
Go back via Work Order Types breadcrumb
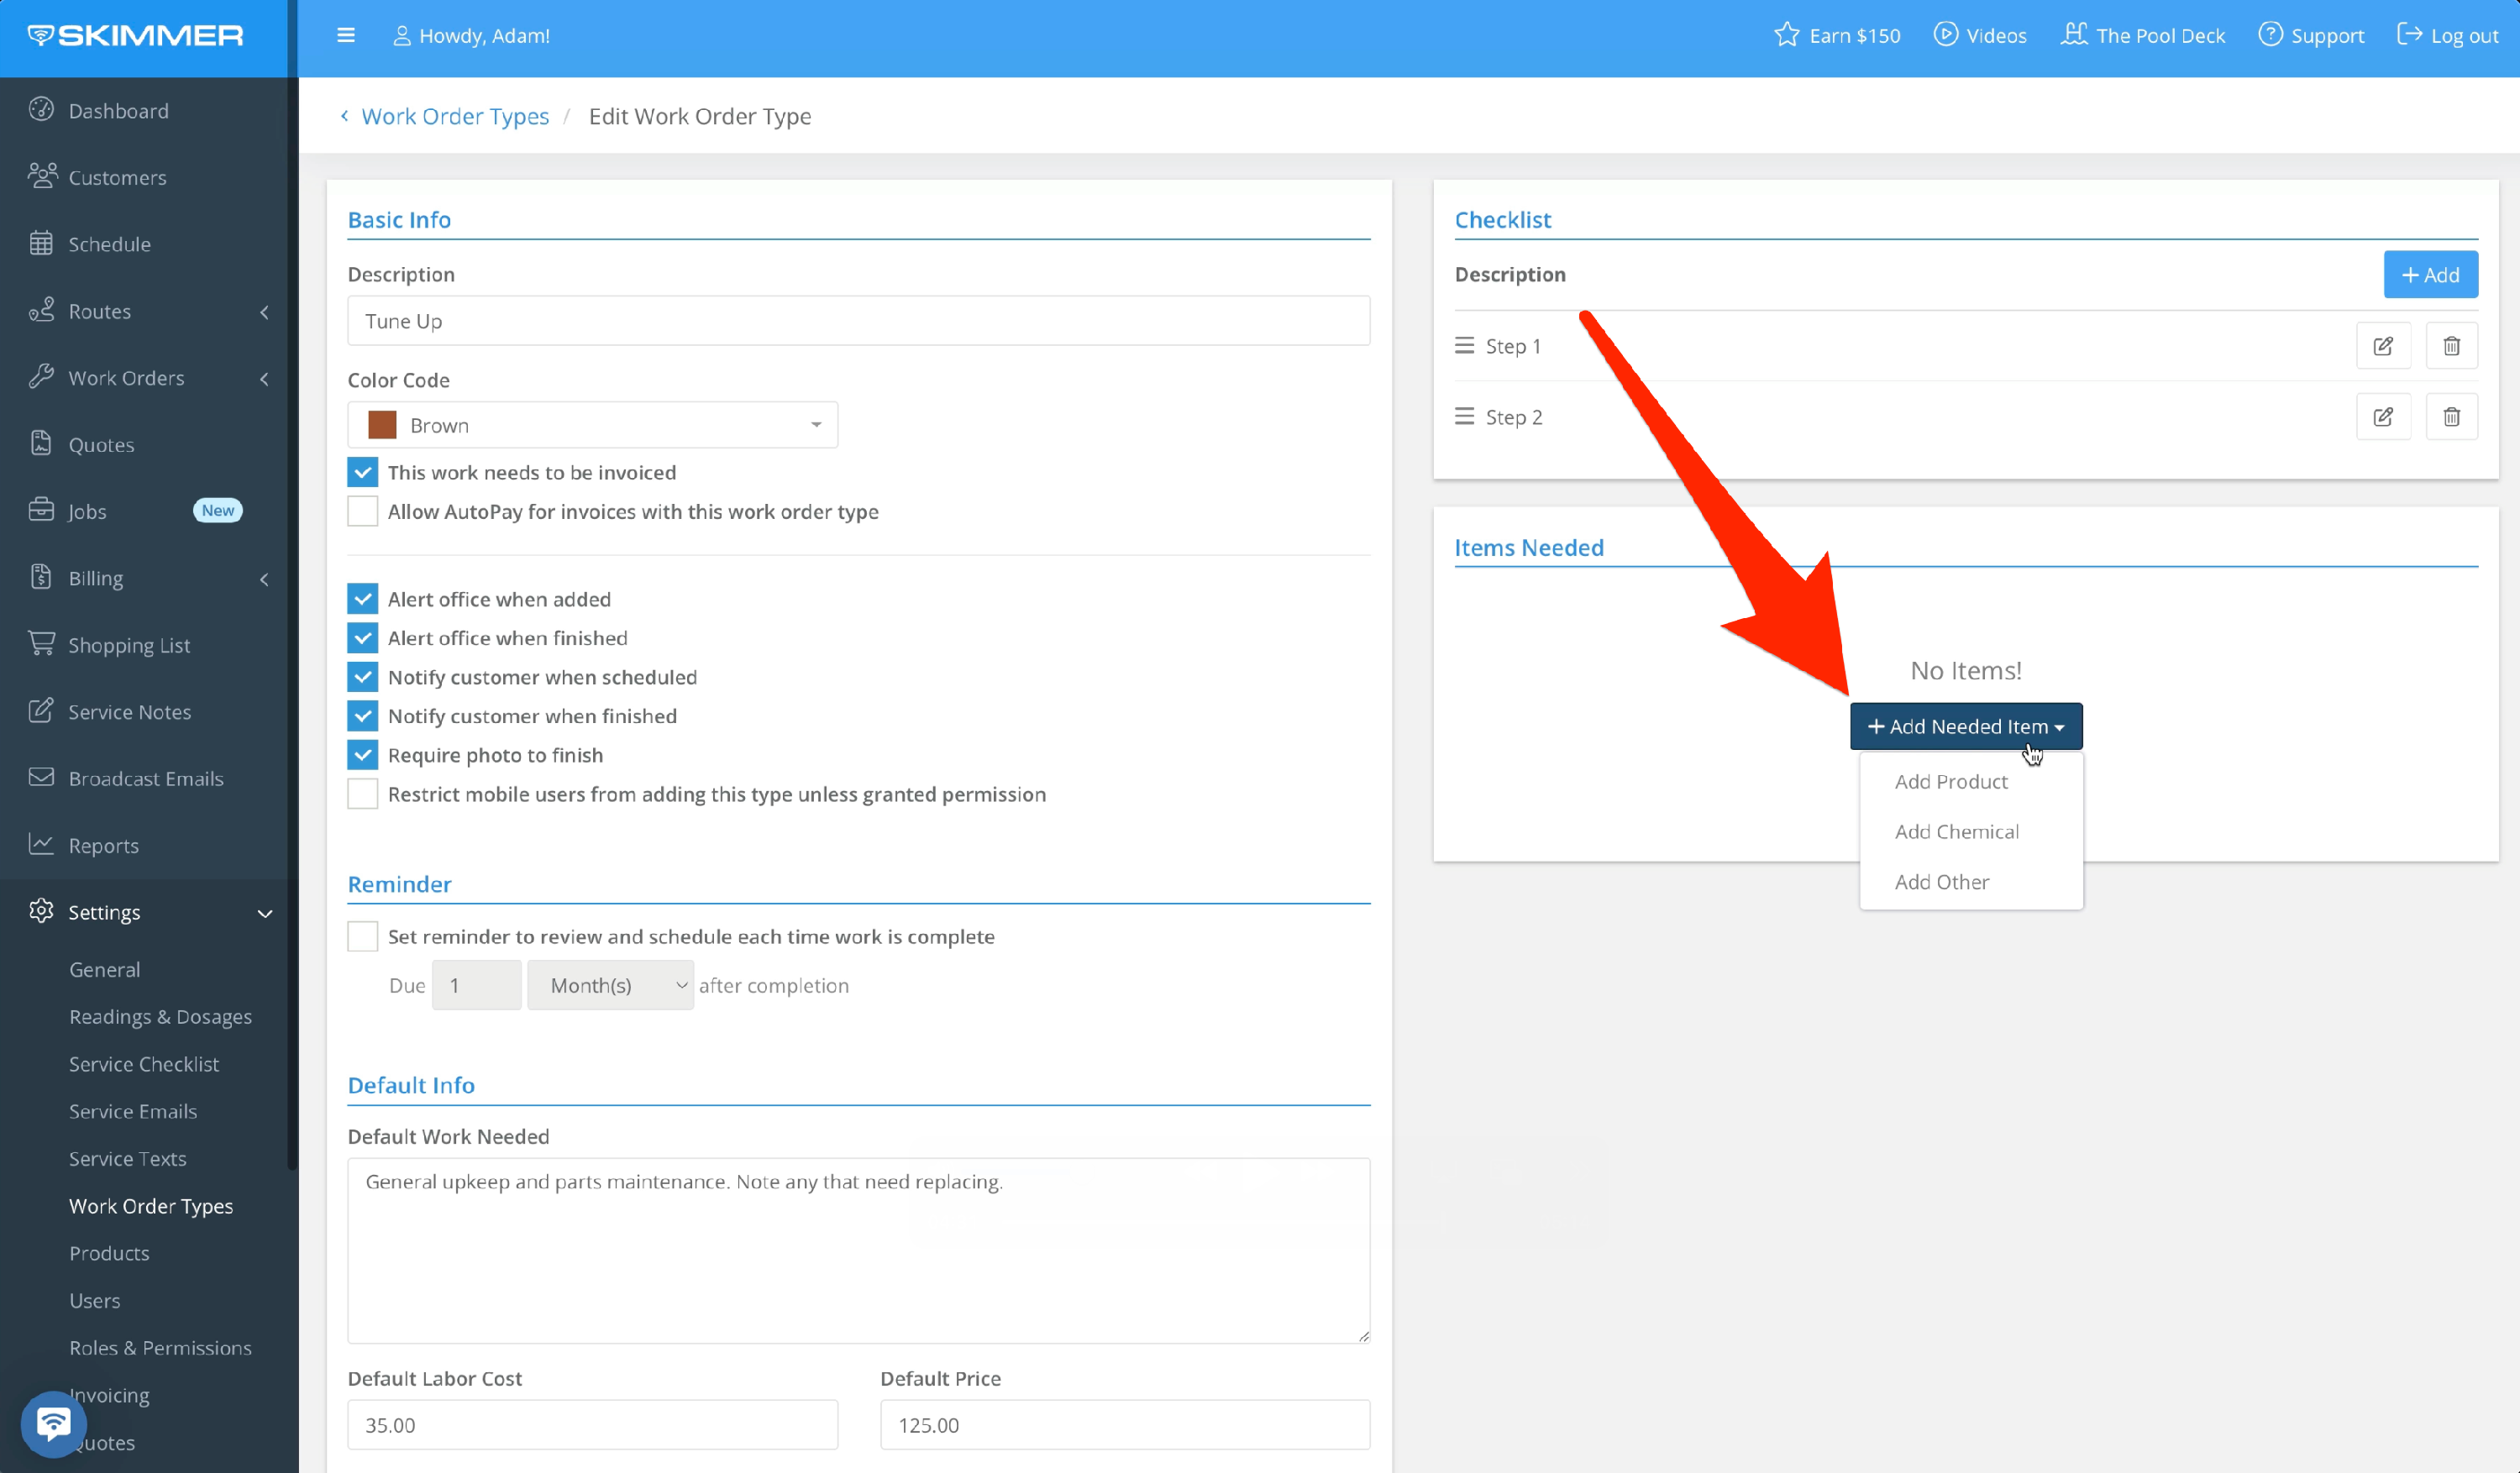[x=454, y=116]
